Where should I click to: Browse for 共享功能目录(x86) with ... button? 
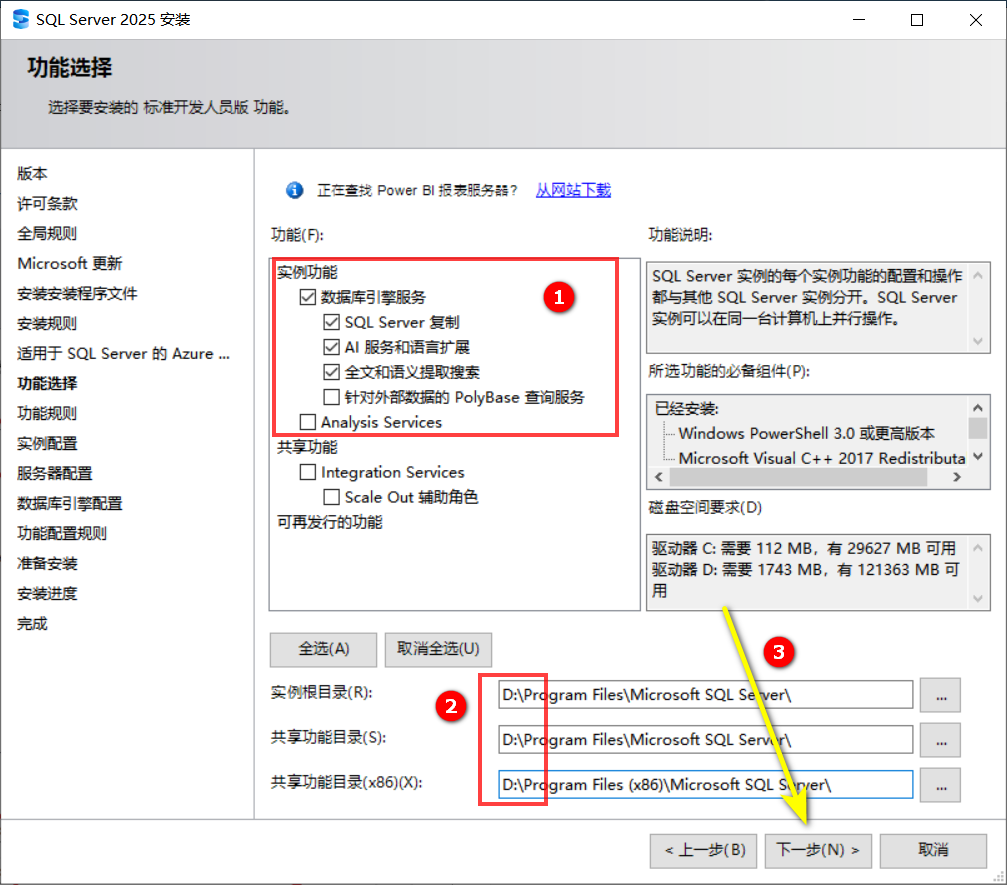[940, 785]
